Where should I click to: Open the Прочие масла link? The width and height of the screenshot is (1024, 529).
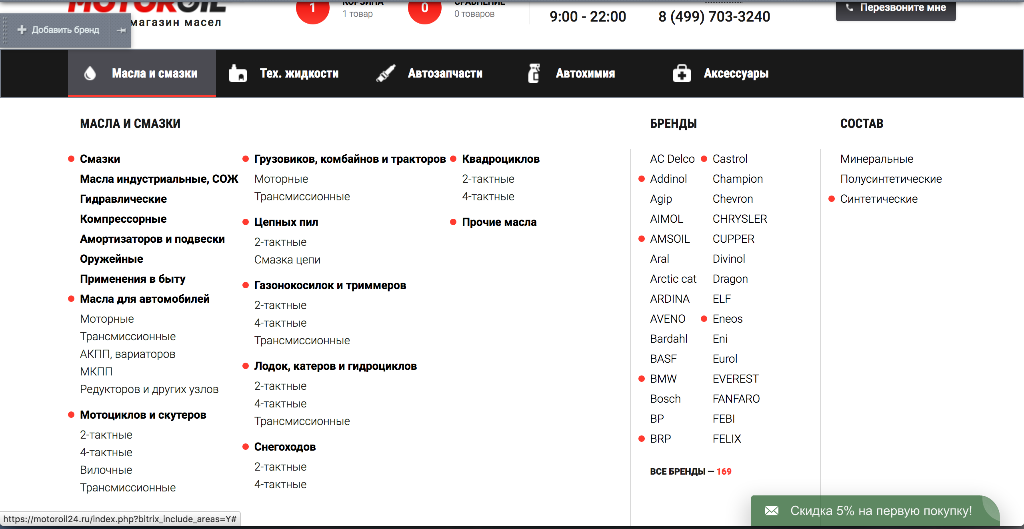tap(500, 223)
